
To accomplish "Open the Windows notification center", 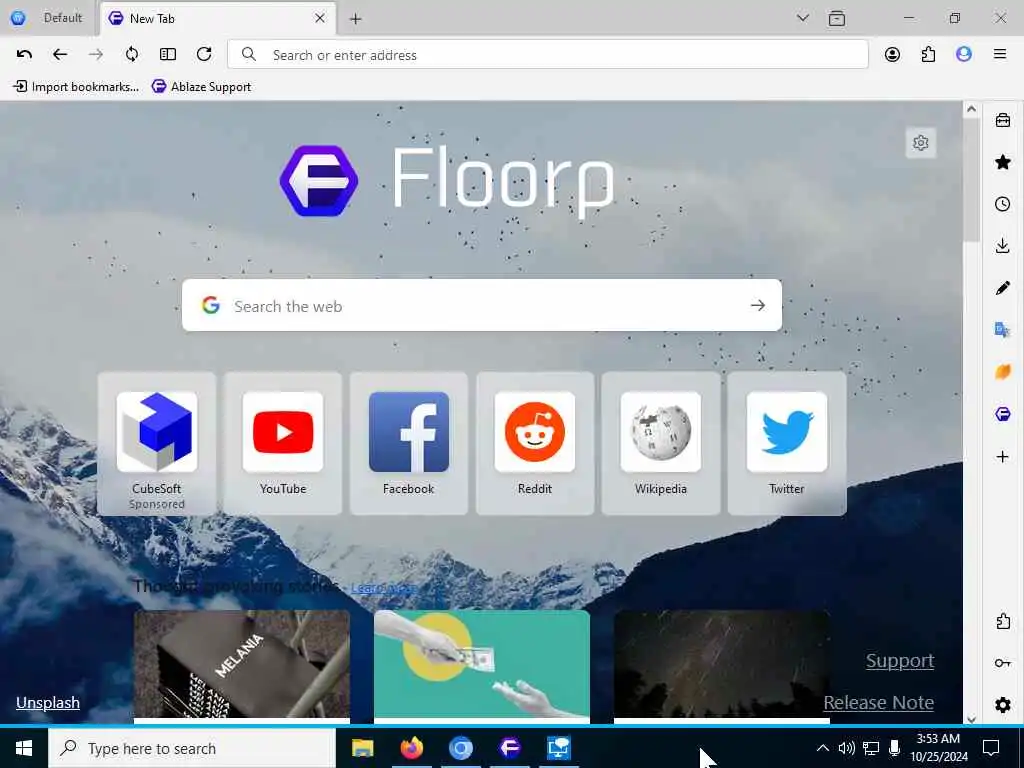I will [991, 748].
